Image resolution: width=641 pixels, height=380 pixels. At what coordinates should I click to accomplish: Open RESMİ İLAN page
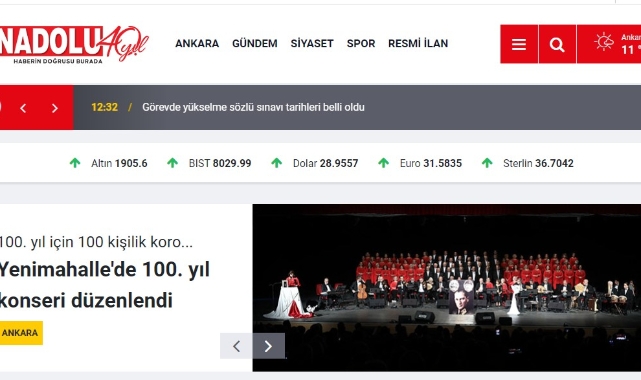[418, 43]
